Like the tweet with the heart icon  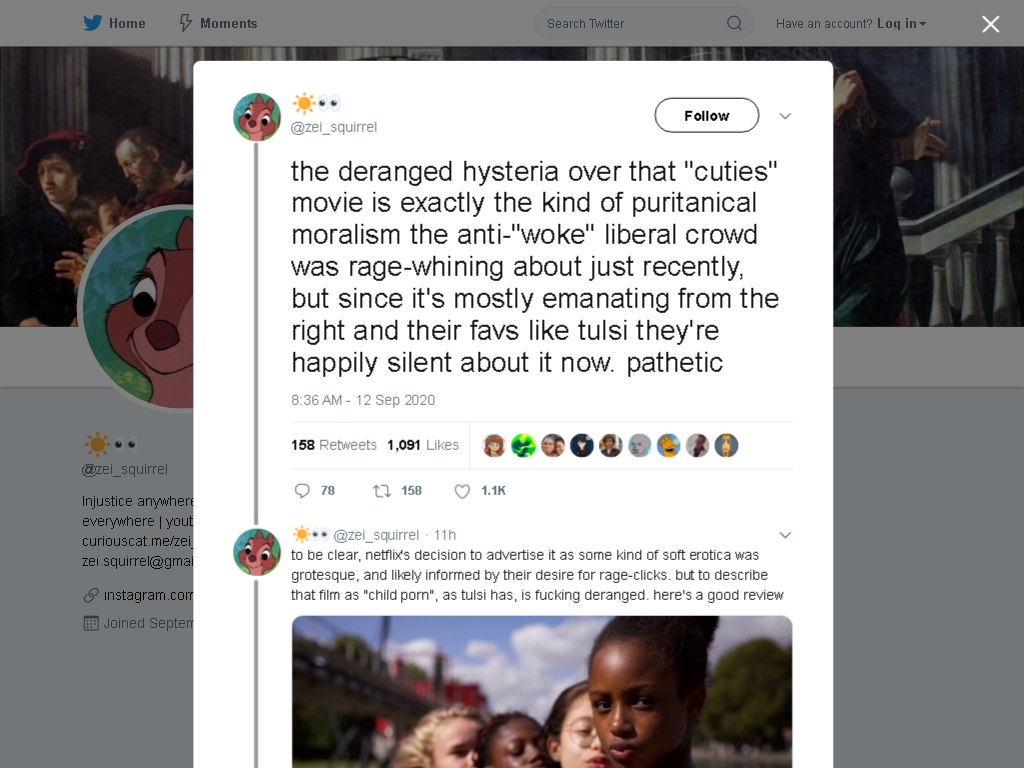462,491
